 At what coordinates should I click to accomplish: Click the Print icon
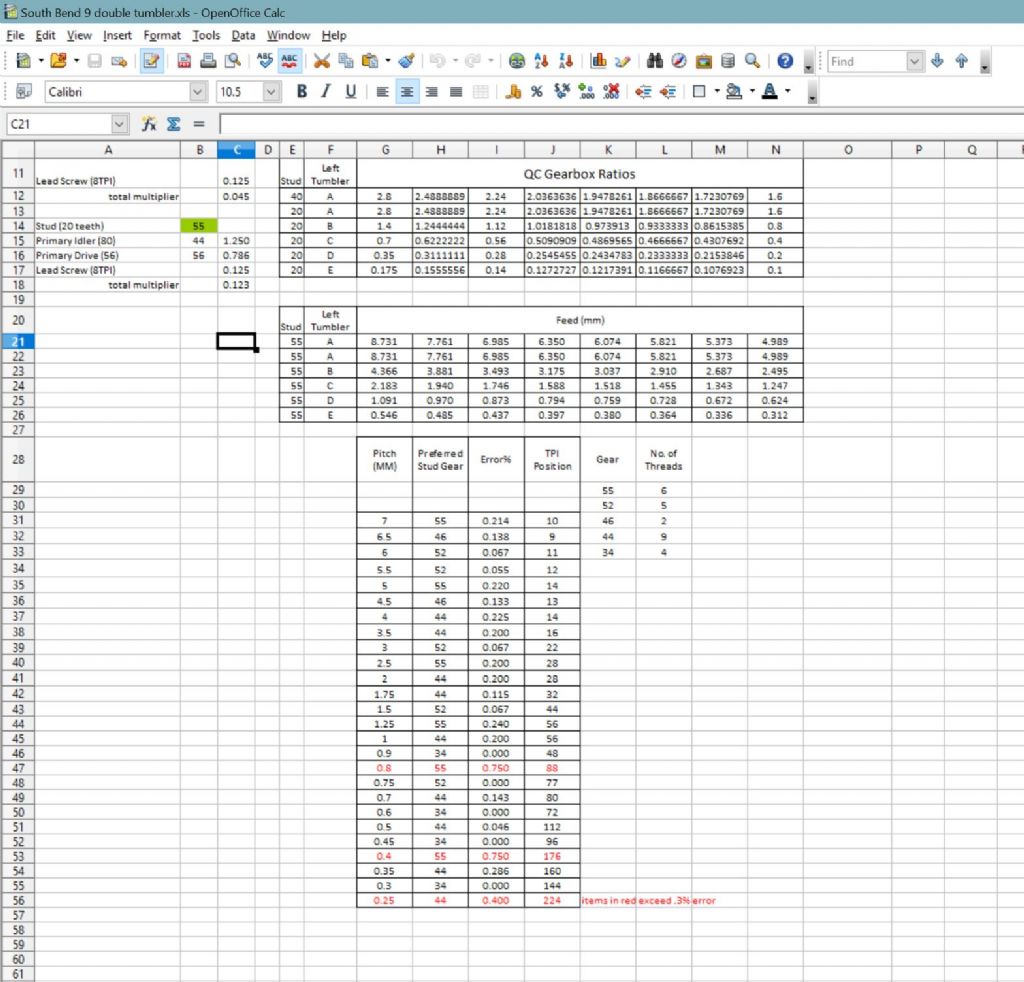point(208,61)
